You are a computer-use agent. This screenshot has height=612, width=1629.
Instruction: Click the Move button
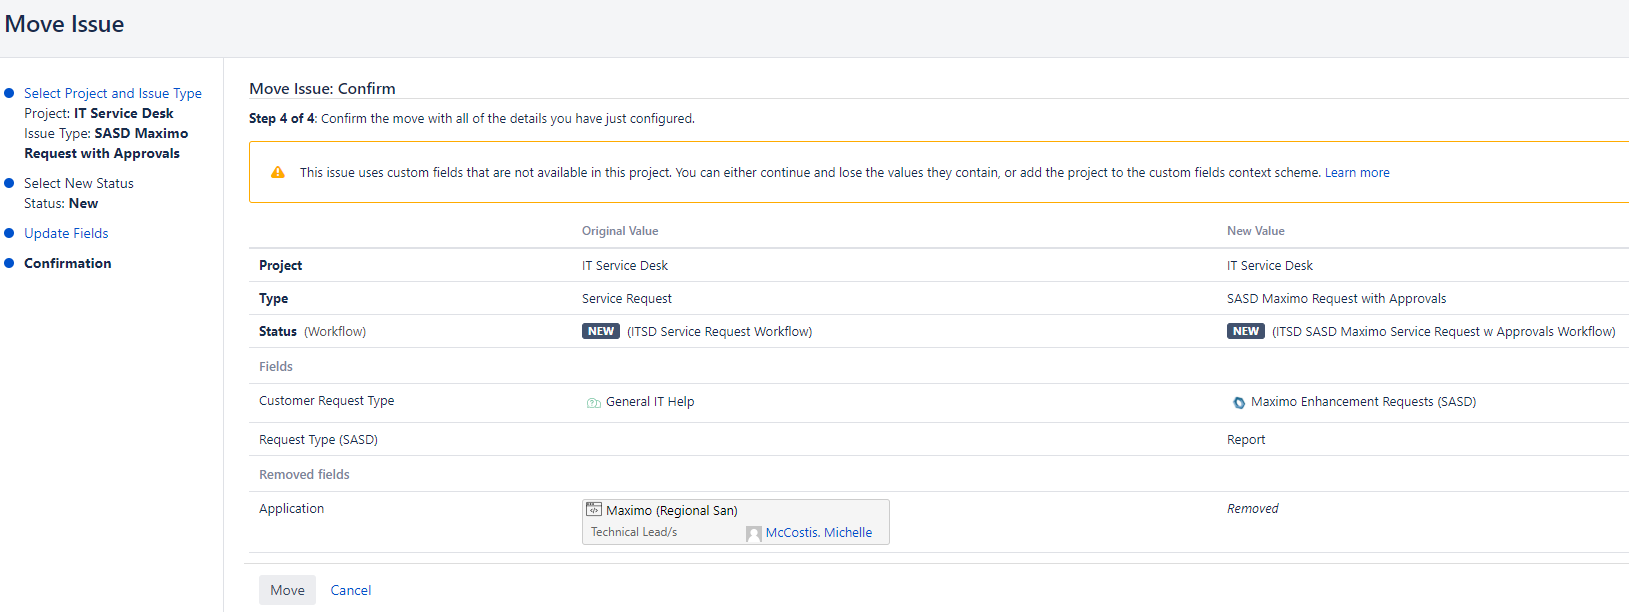tap(287, 590)
